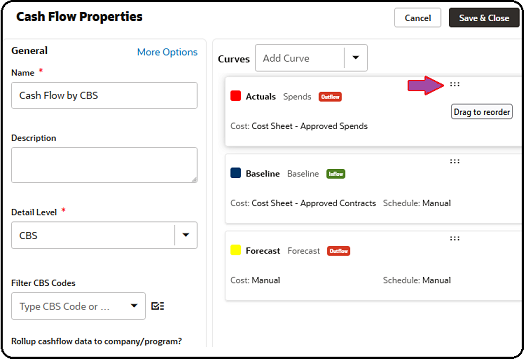Click the yellow Forecast color swatch

coord(235,250)
